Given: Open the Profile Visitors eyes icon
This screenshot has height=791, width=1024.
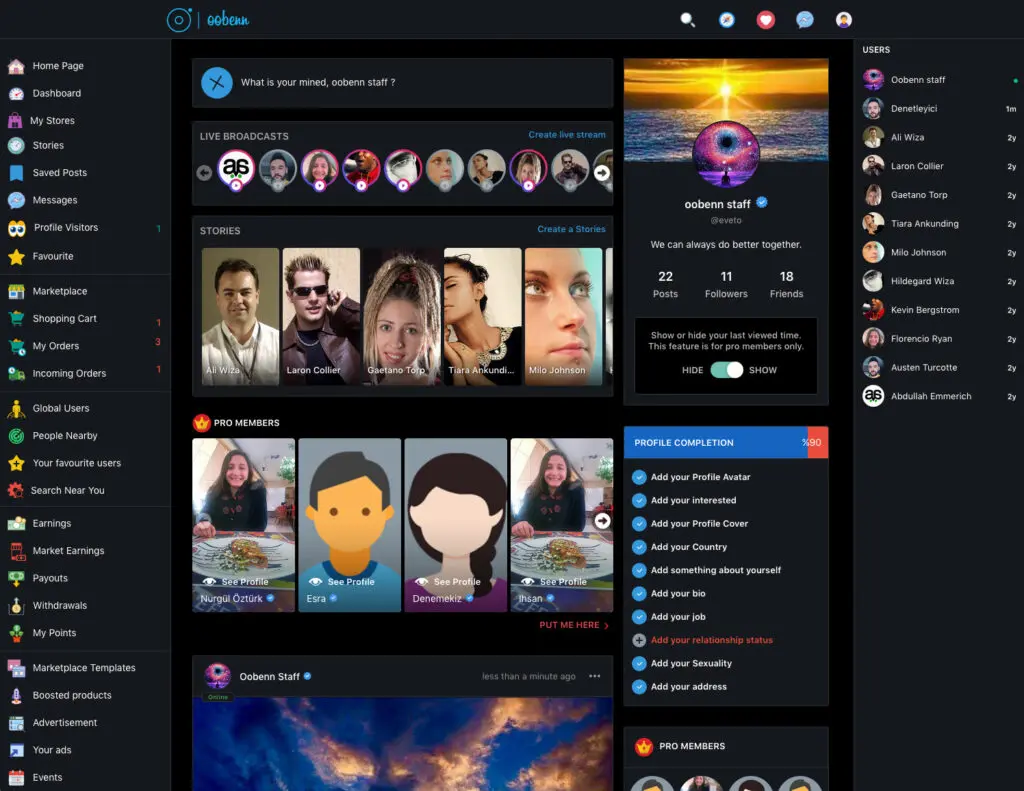Looking at the screenshot, I should point(17,228).
